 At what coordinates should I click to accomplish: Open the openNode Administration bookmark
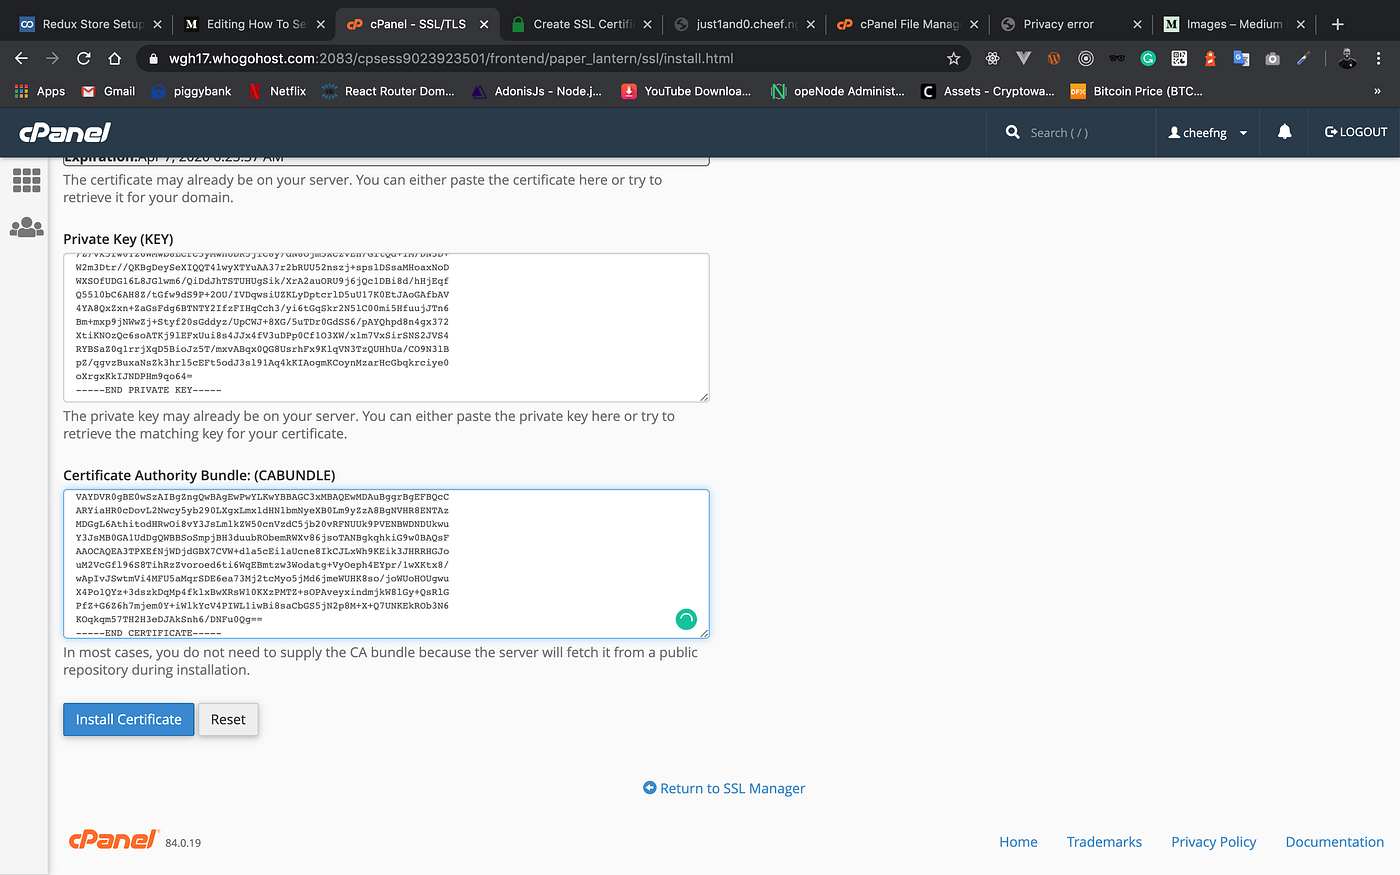(x=837, y=91)
